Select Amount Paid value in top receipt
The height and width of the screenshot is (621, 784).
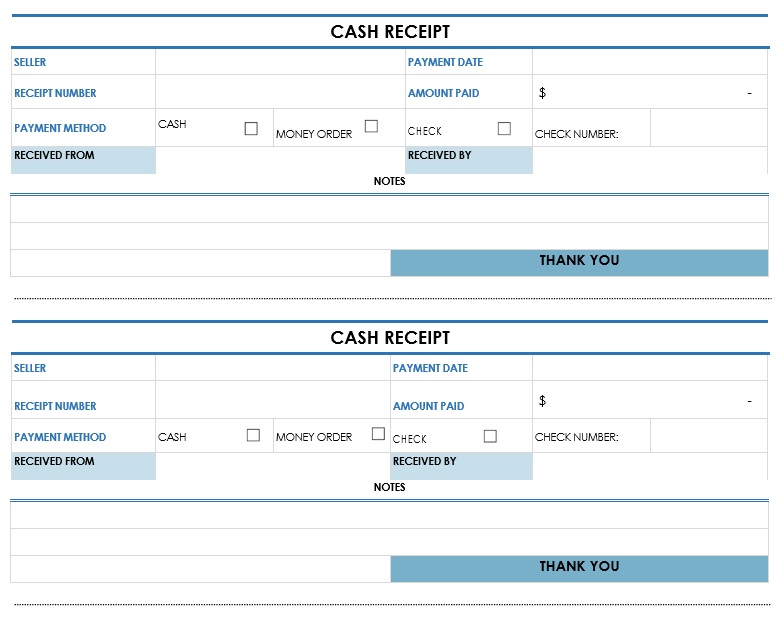pos(649,93)
